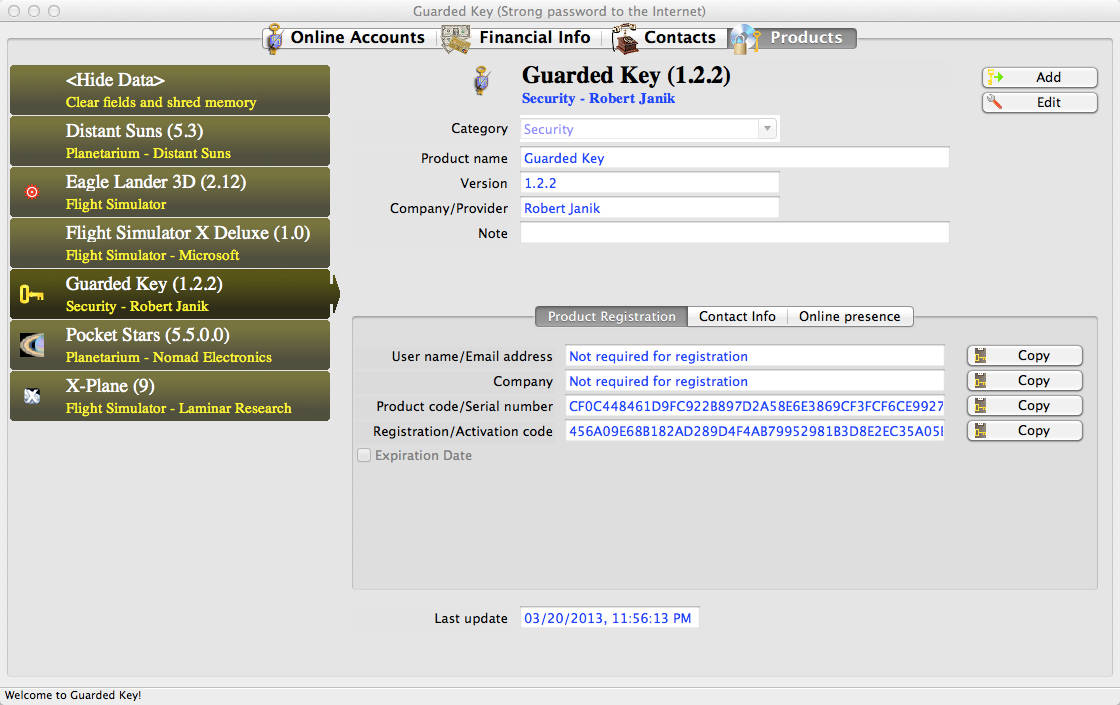Open the Online Accounts tab
Image resolution: width=1120 pixels, height=705 pixels.
(x=350, y=38)
